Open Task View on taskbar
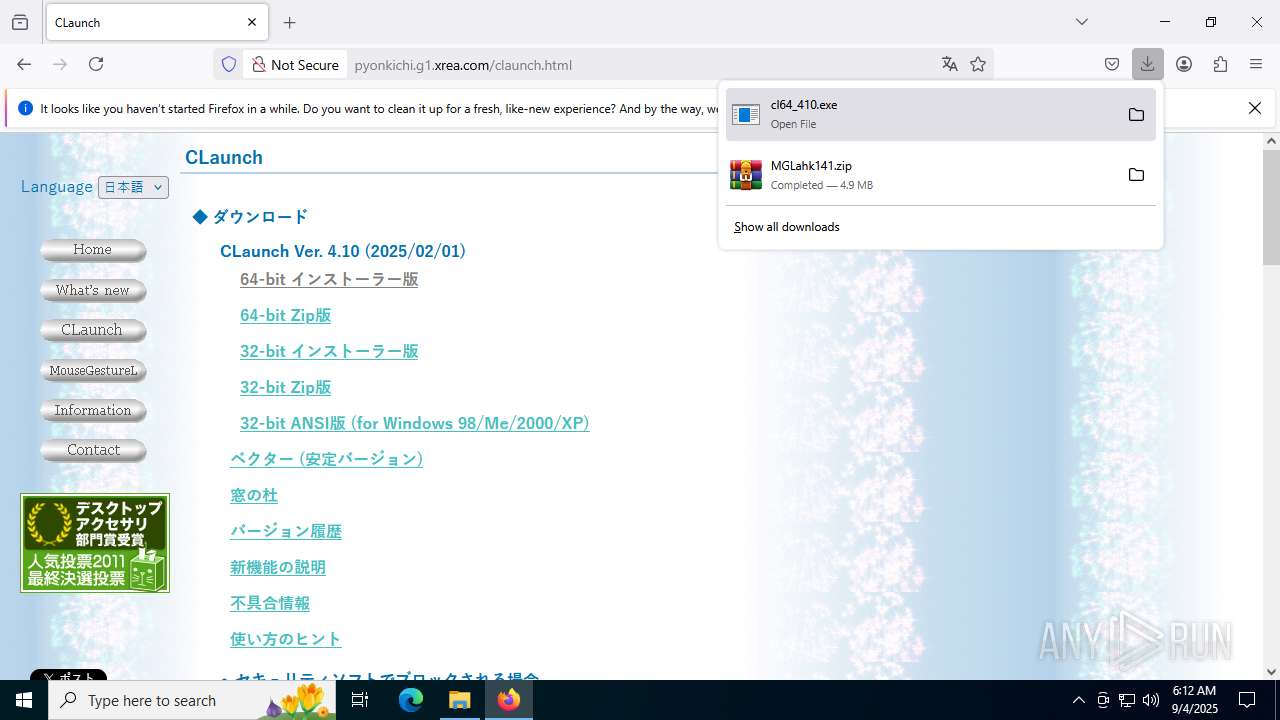Image resolution: width=1280 pixels, height=720 pixels. click(x=360, y=700)
